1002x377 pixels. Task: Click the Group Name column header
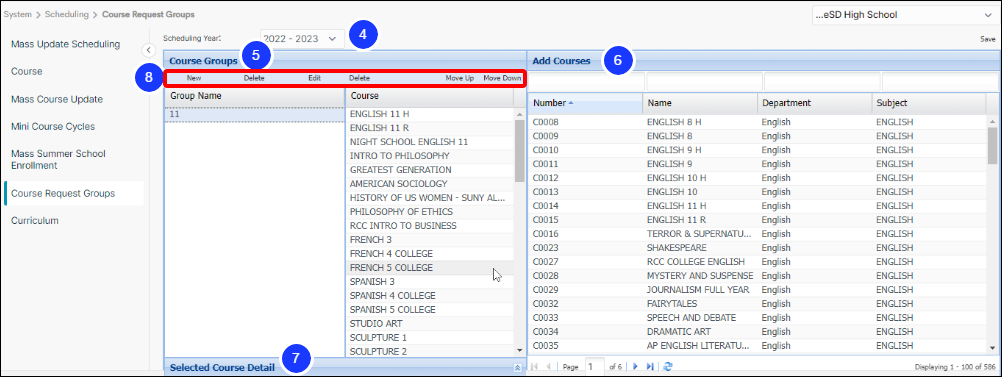pyautogui.click(x=254, y=96)
